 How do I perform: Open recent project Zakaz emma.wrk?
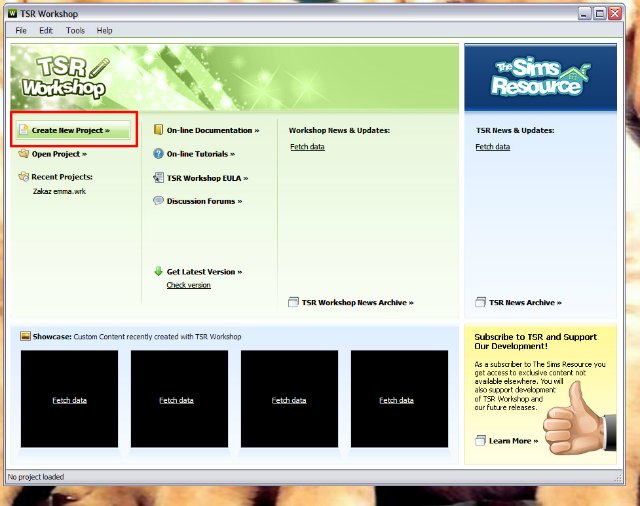tap(59, 191)
